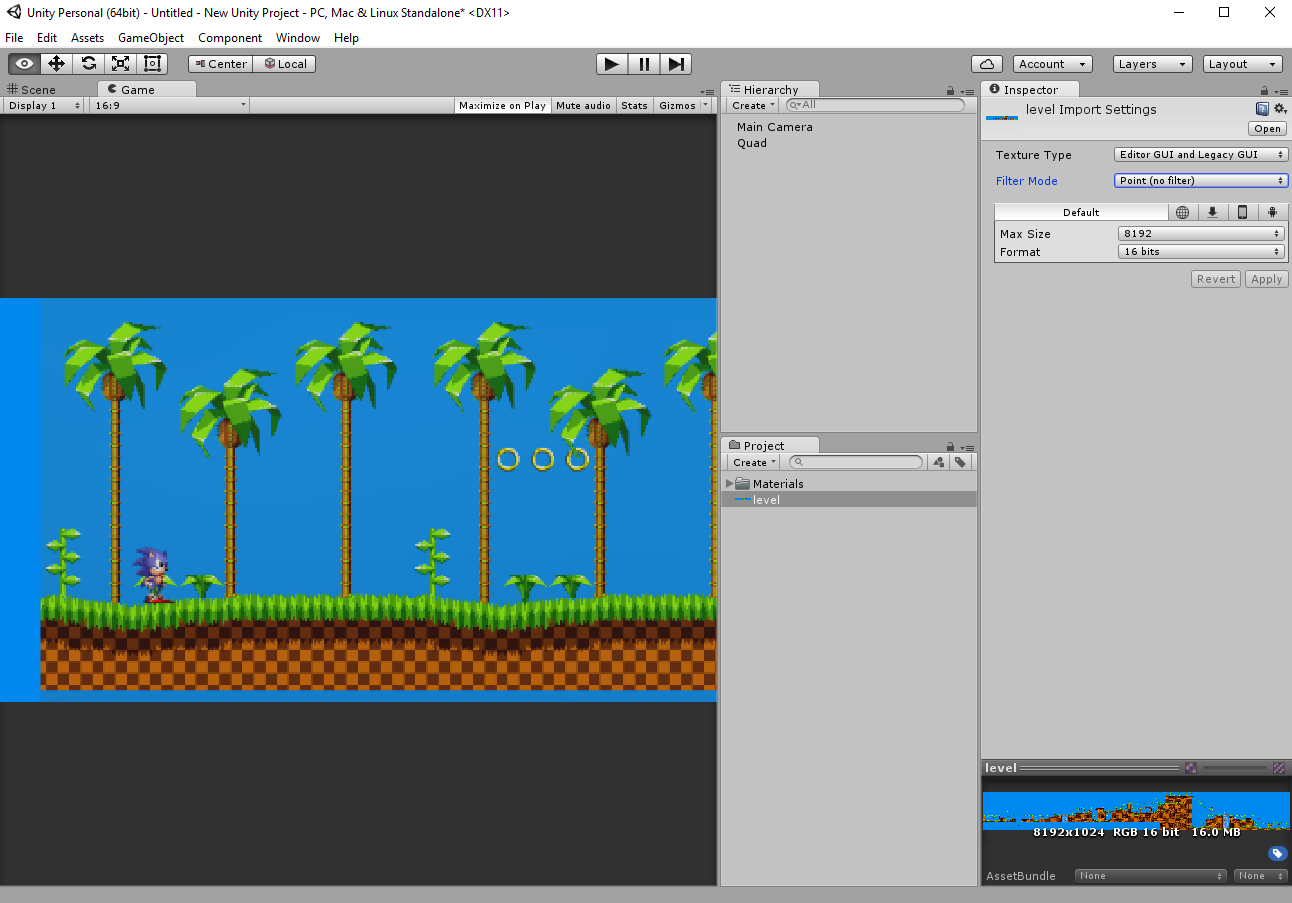Open the Max Size dropdown
Image resolution: width=1292 pixels, height=903 pixels.
coord(1201,234)
